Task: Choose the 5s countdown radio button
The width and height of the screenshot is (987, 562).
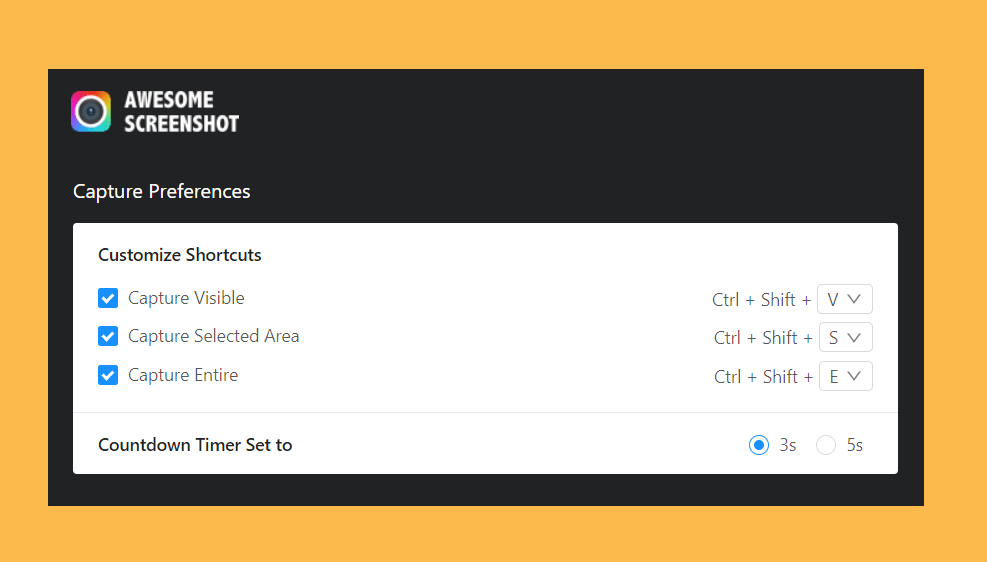Action: click(x=826, y=445)
